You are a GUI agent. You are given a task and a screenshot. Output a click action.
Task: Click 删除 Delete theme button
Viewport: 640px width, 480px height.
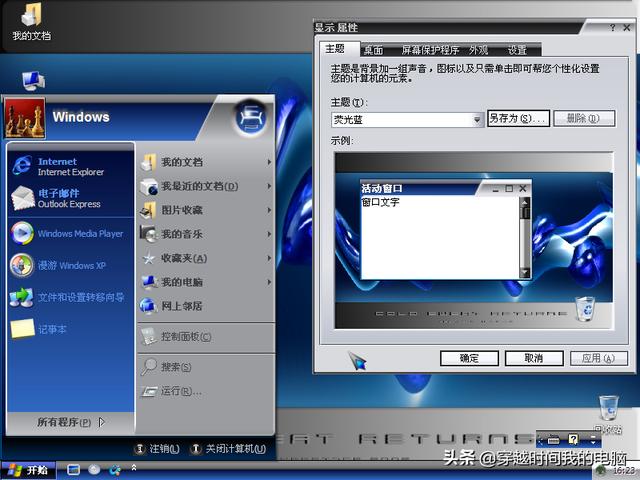tap(584, 119)
